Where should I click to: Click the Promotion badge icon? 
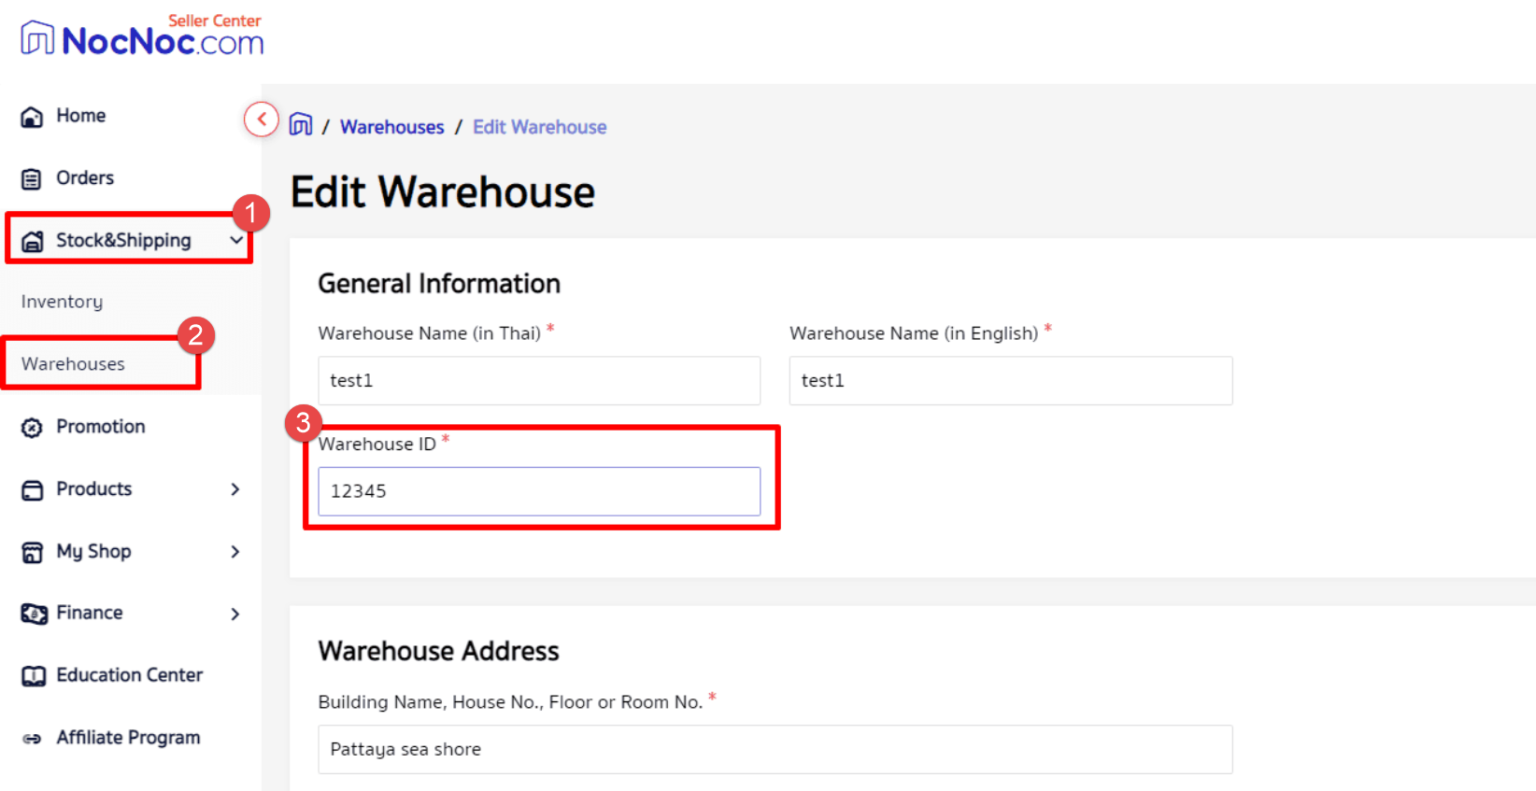(x=32, y=428)
